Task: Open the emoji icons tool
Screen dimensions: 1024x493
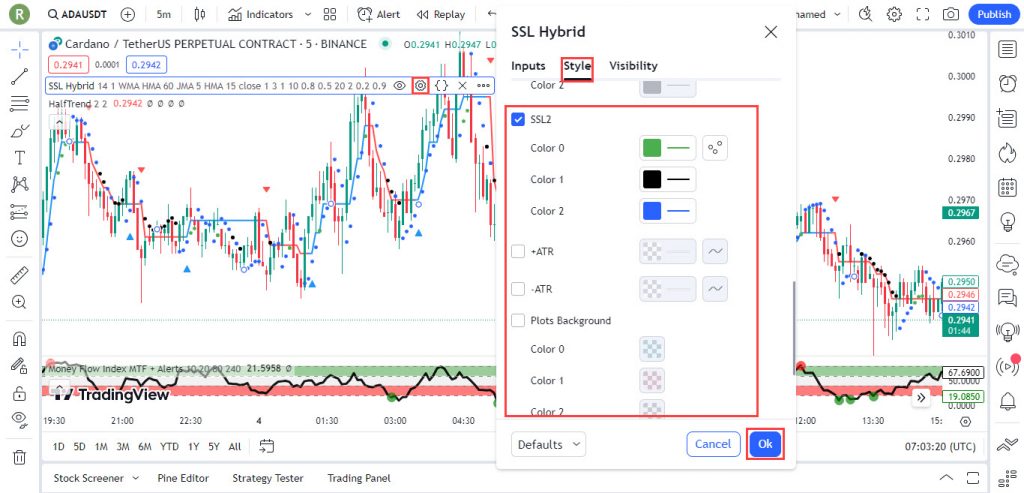Action: tap(20, 238)
